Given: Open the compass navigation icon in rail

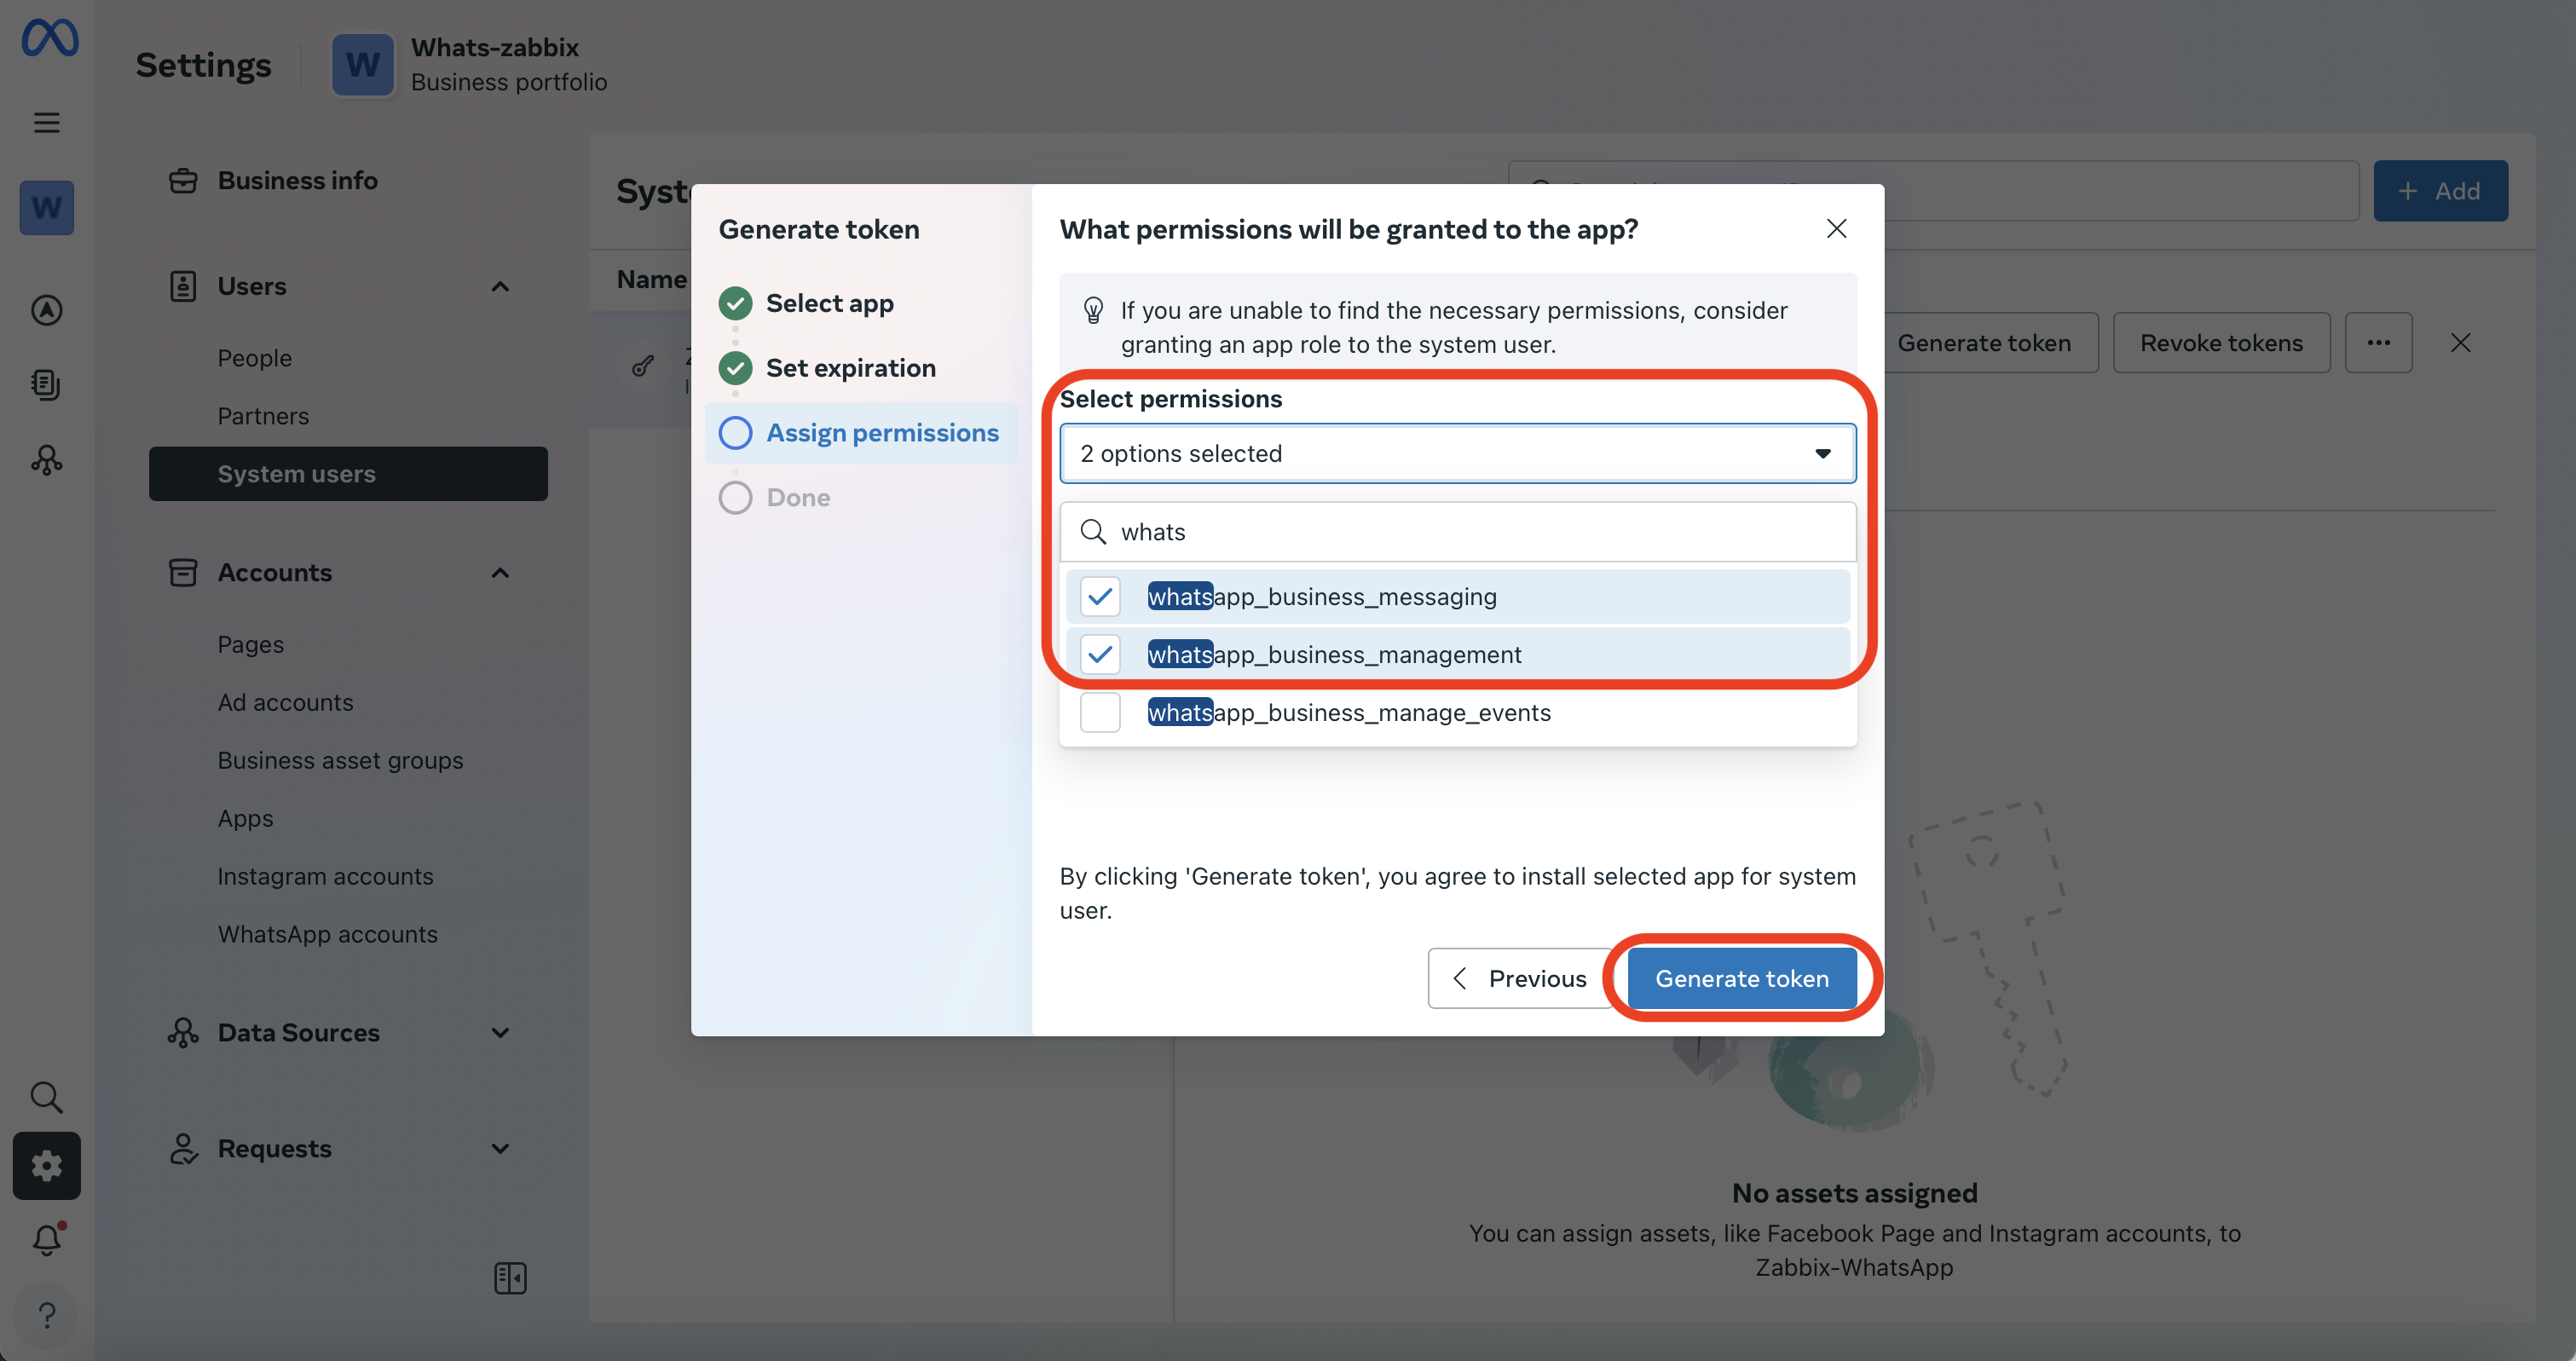Looking at the screenshot, I should coord(47,310).
